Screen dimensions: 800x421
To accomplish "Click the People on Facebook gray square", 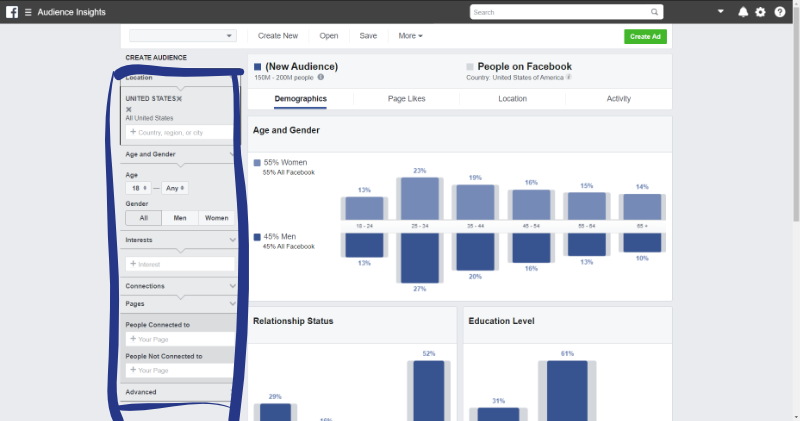I will point(470,67).
